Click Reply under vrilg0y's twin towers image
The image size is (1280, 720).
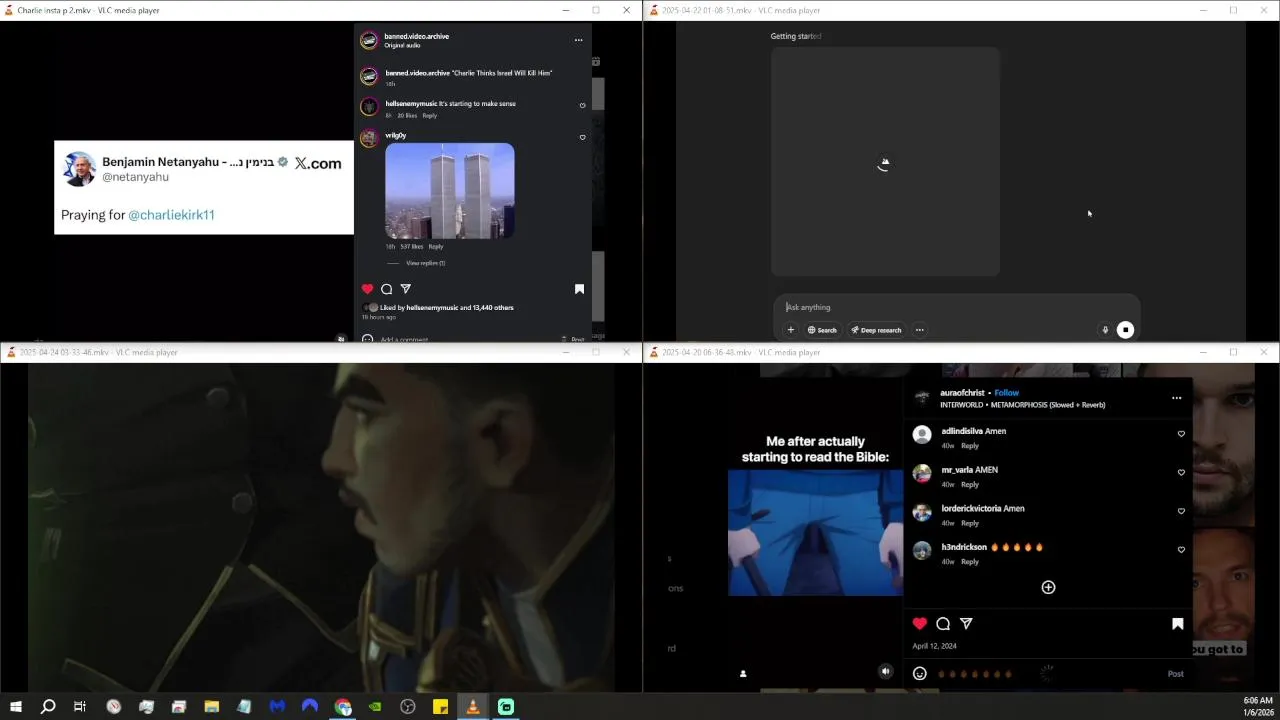[x=435, y=247]
